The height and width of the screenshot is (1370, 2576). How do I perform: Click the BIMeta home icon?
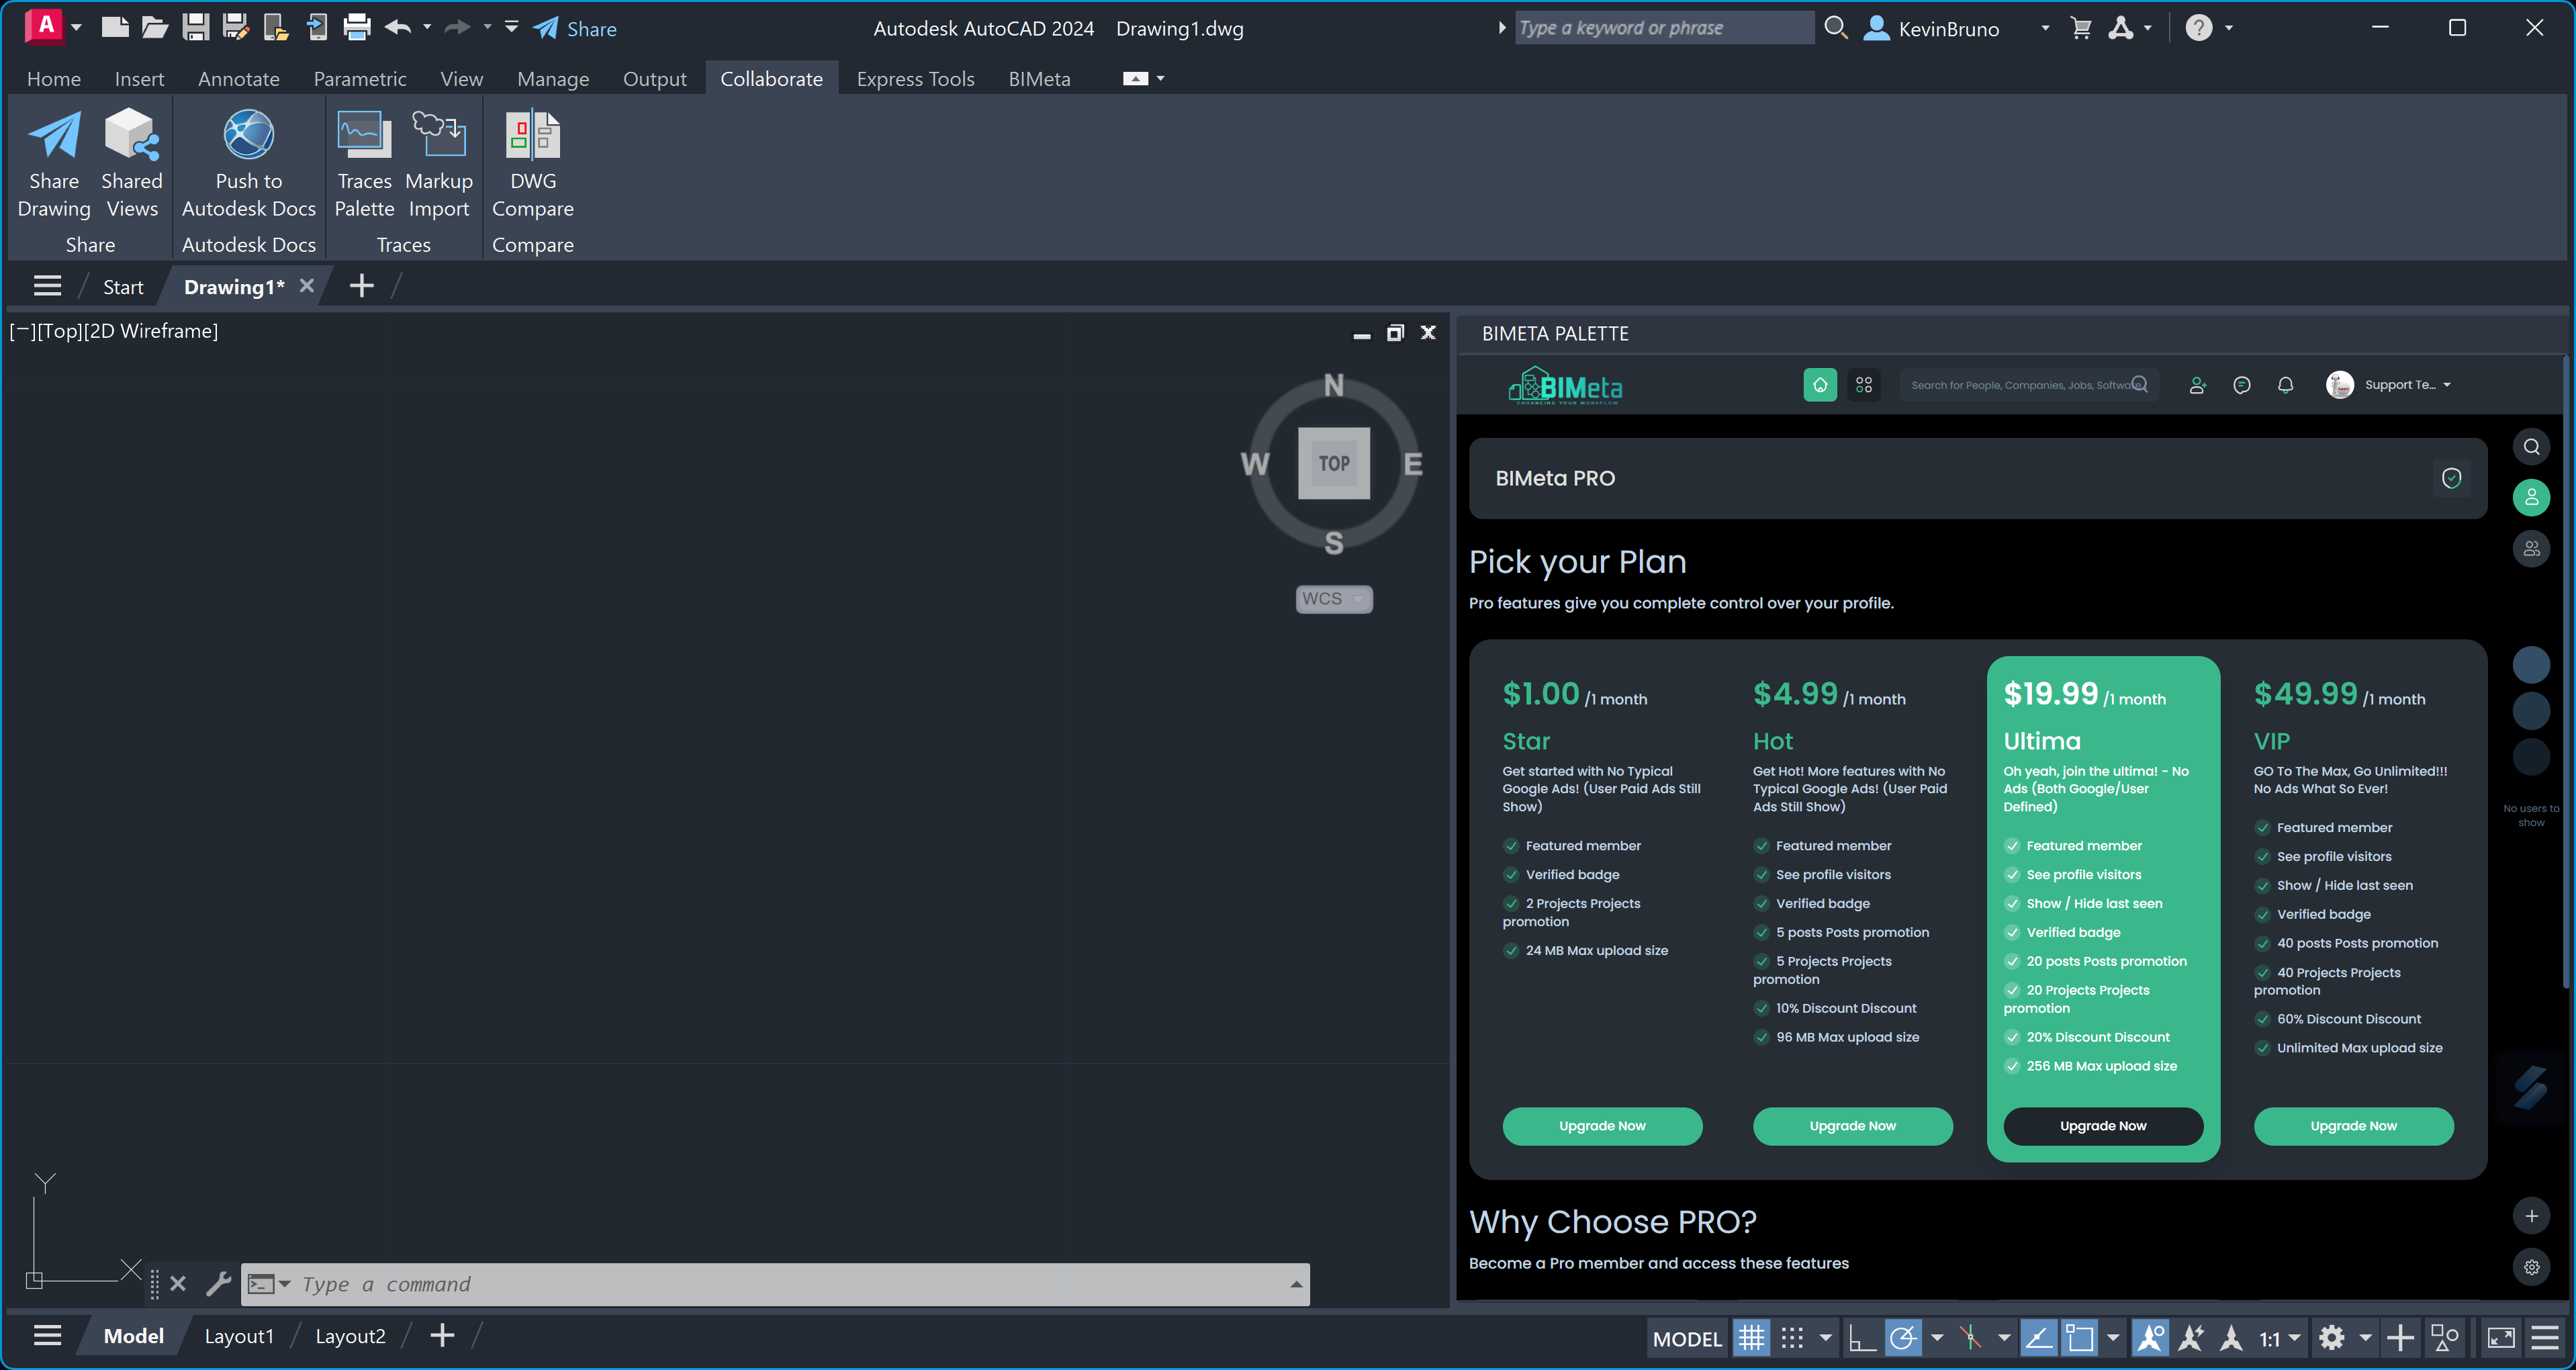click(x=1820, y=385)
